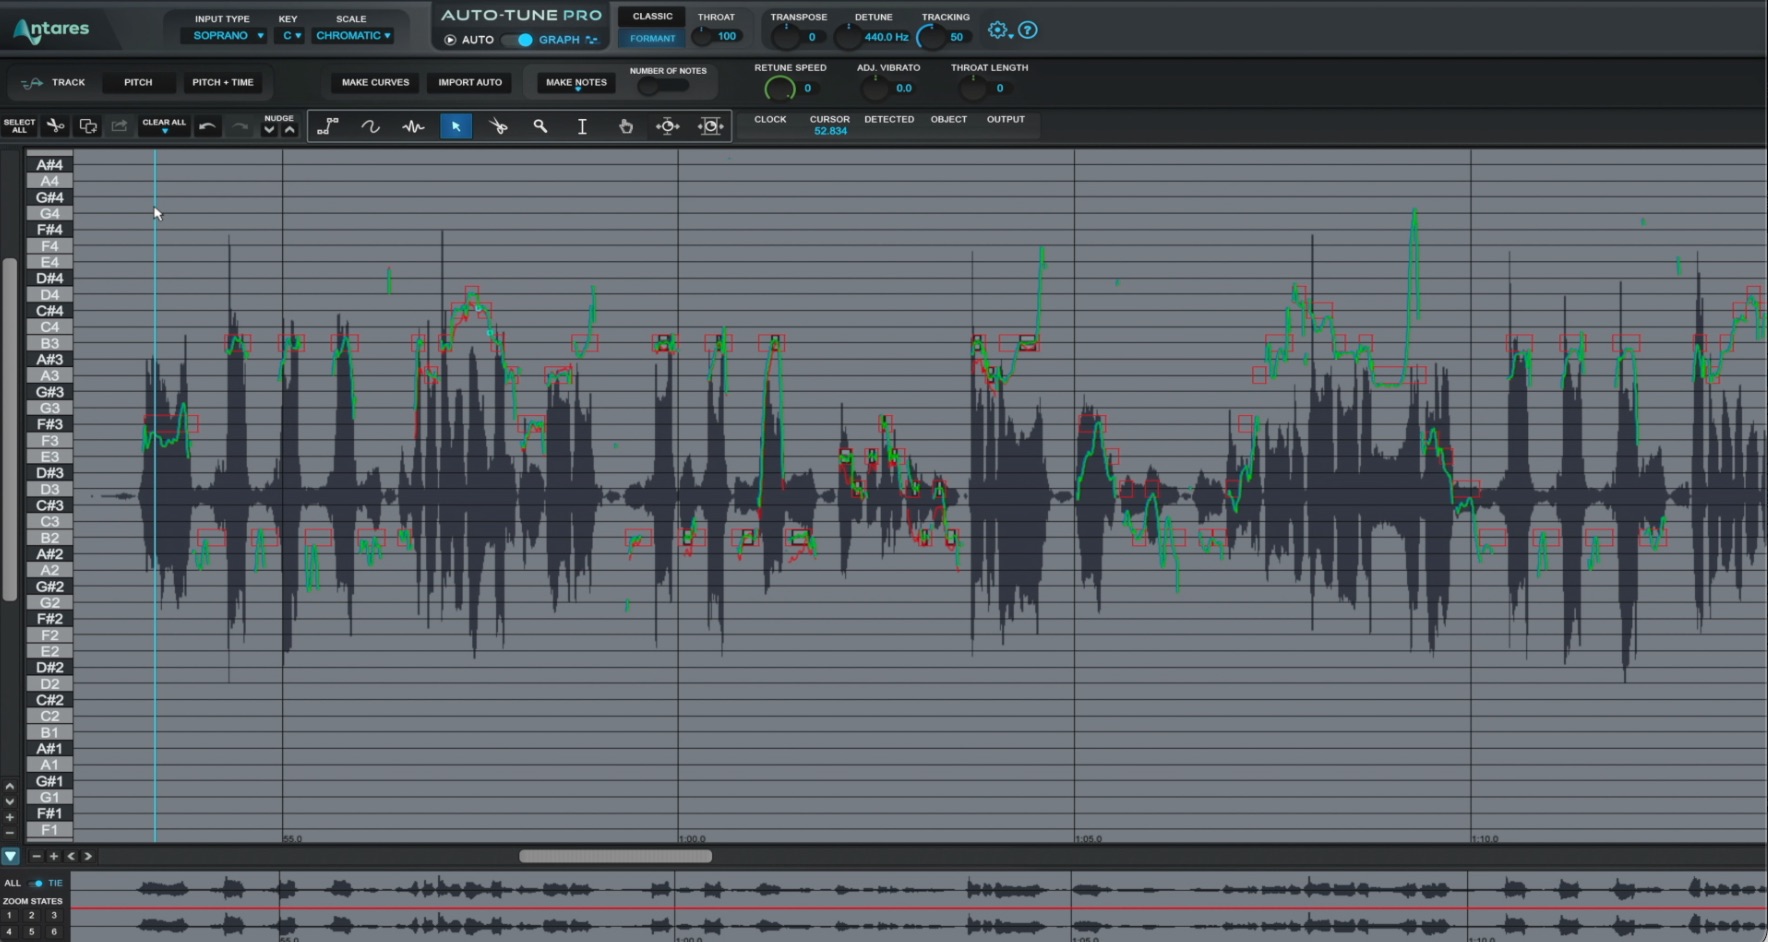Click the Pitch + Time button
The height and width of the screenshot is (942, 1768).
(223, 82)
